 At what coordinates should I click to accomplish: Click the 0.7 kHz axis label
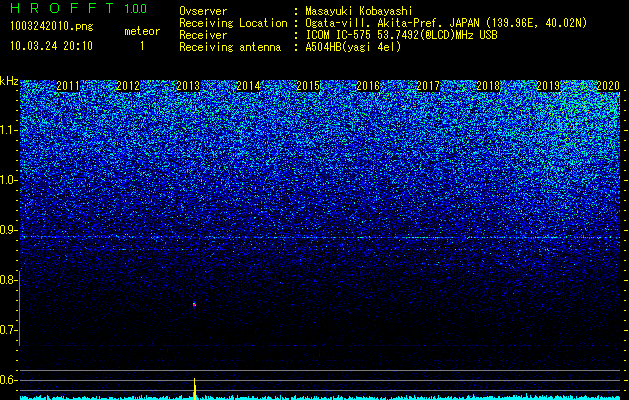point(7,330)
